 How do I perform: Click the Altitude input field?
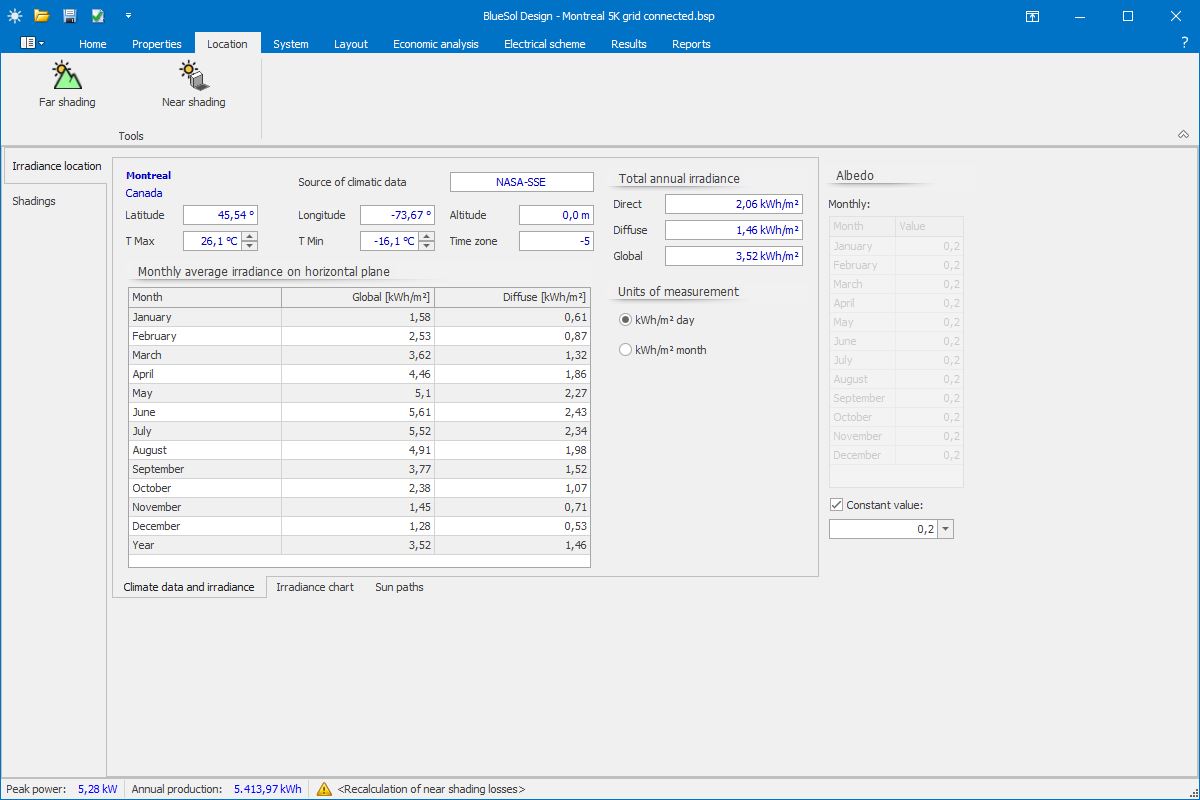pos(556,215)
